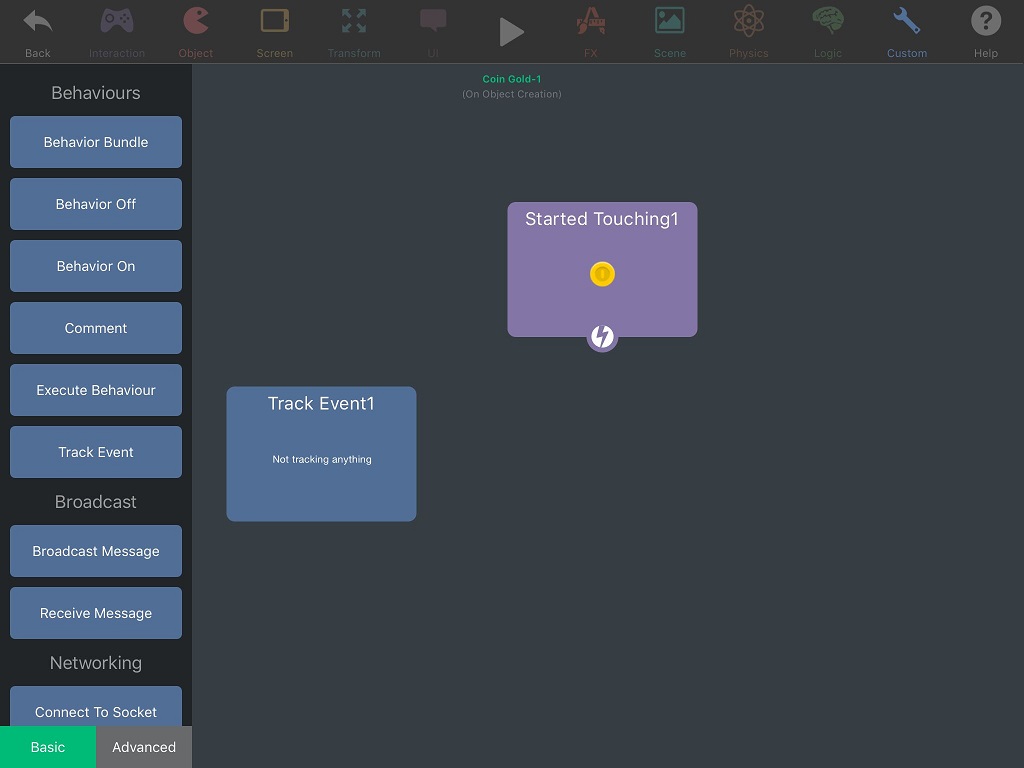
Task: Add a Behavior Bundle behaviour
Action: [96, 142]
